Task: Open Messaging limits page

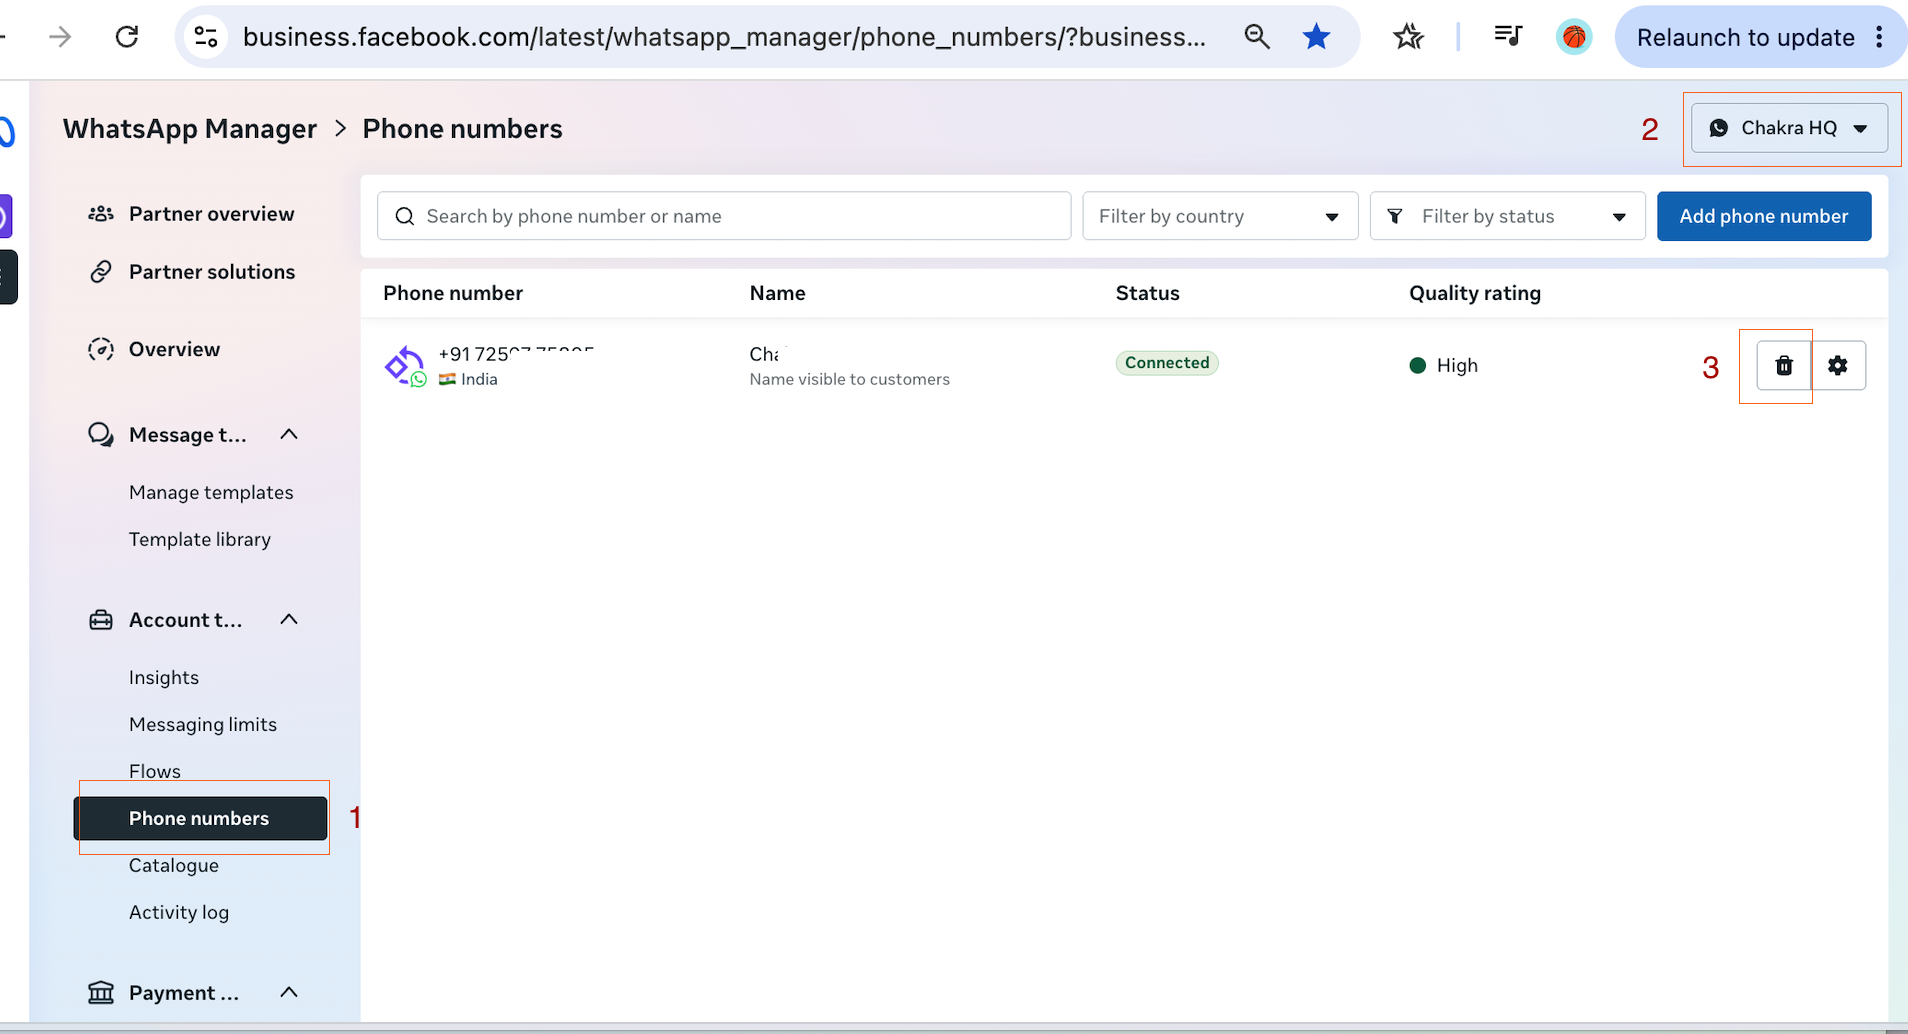Action: 203,724
